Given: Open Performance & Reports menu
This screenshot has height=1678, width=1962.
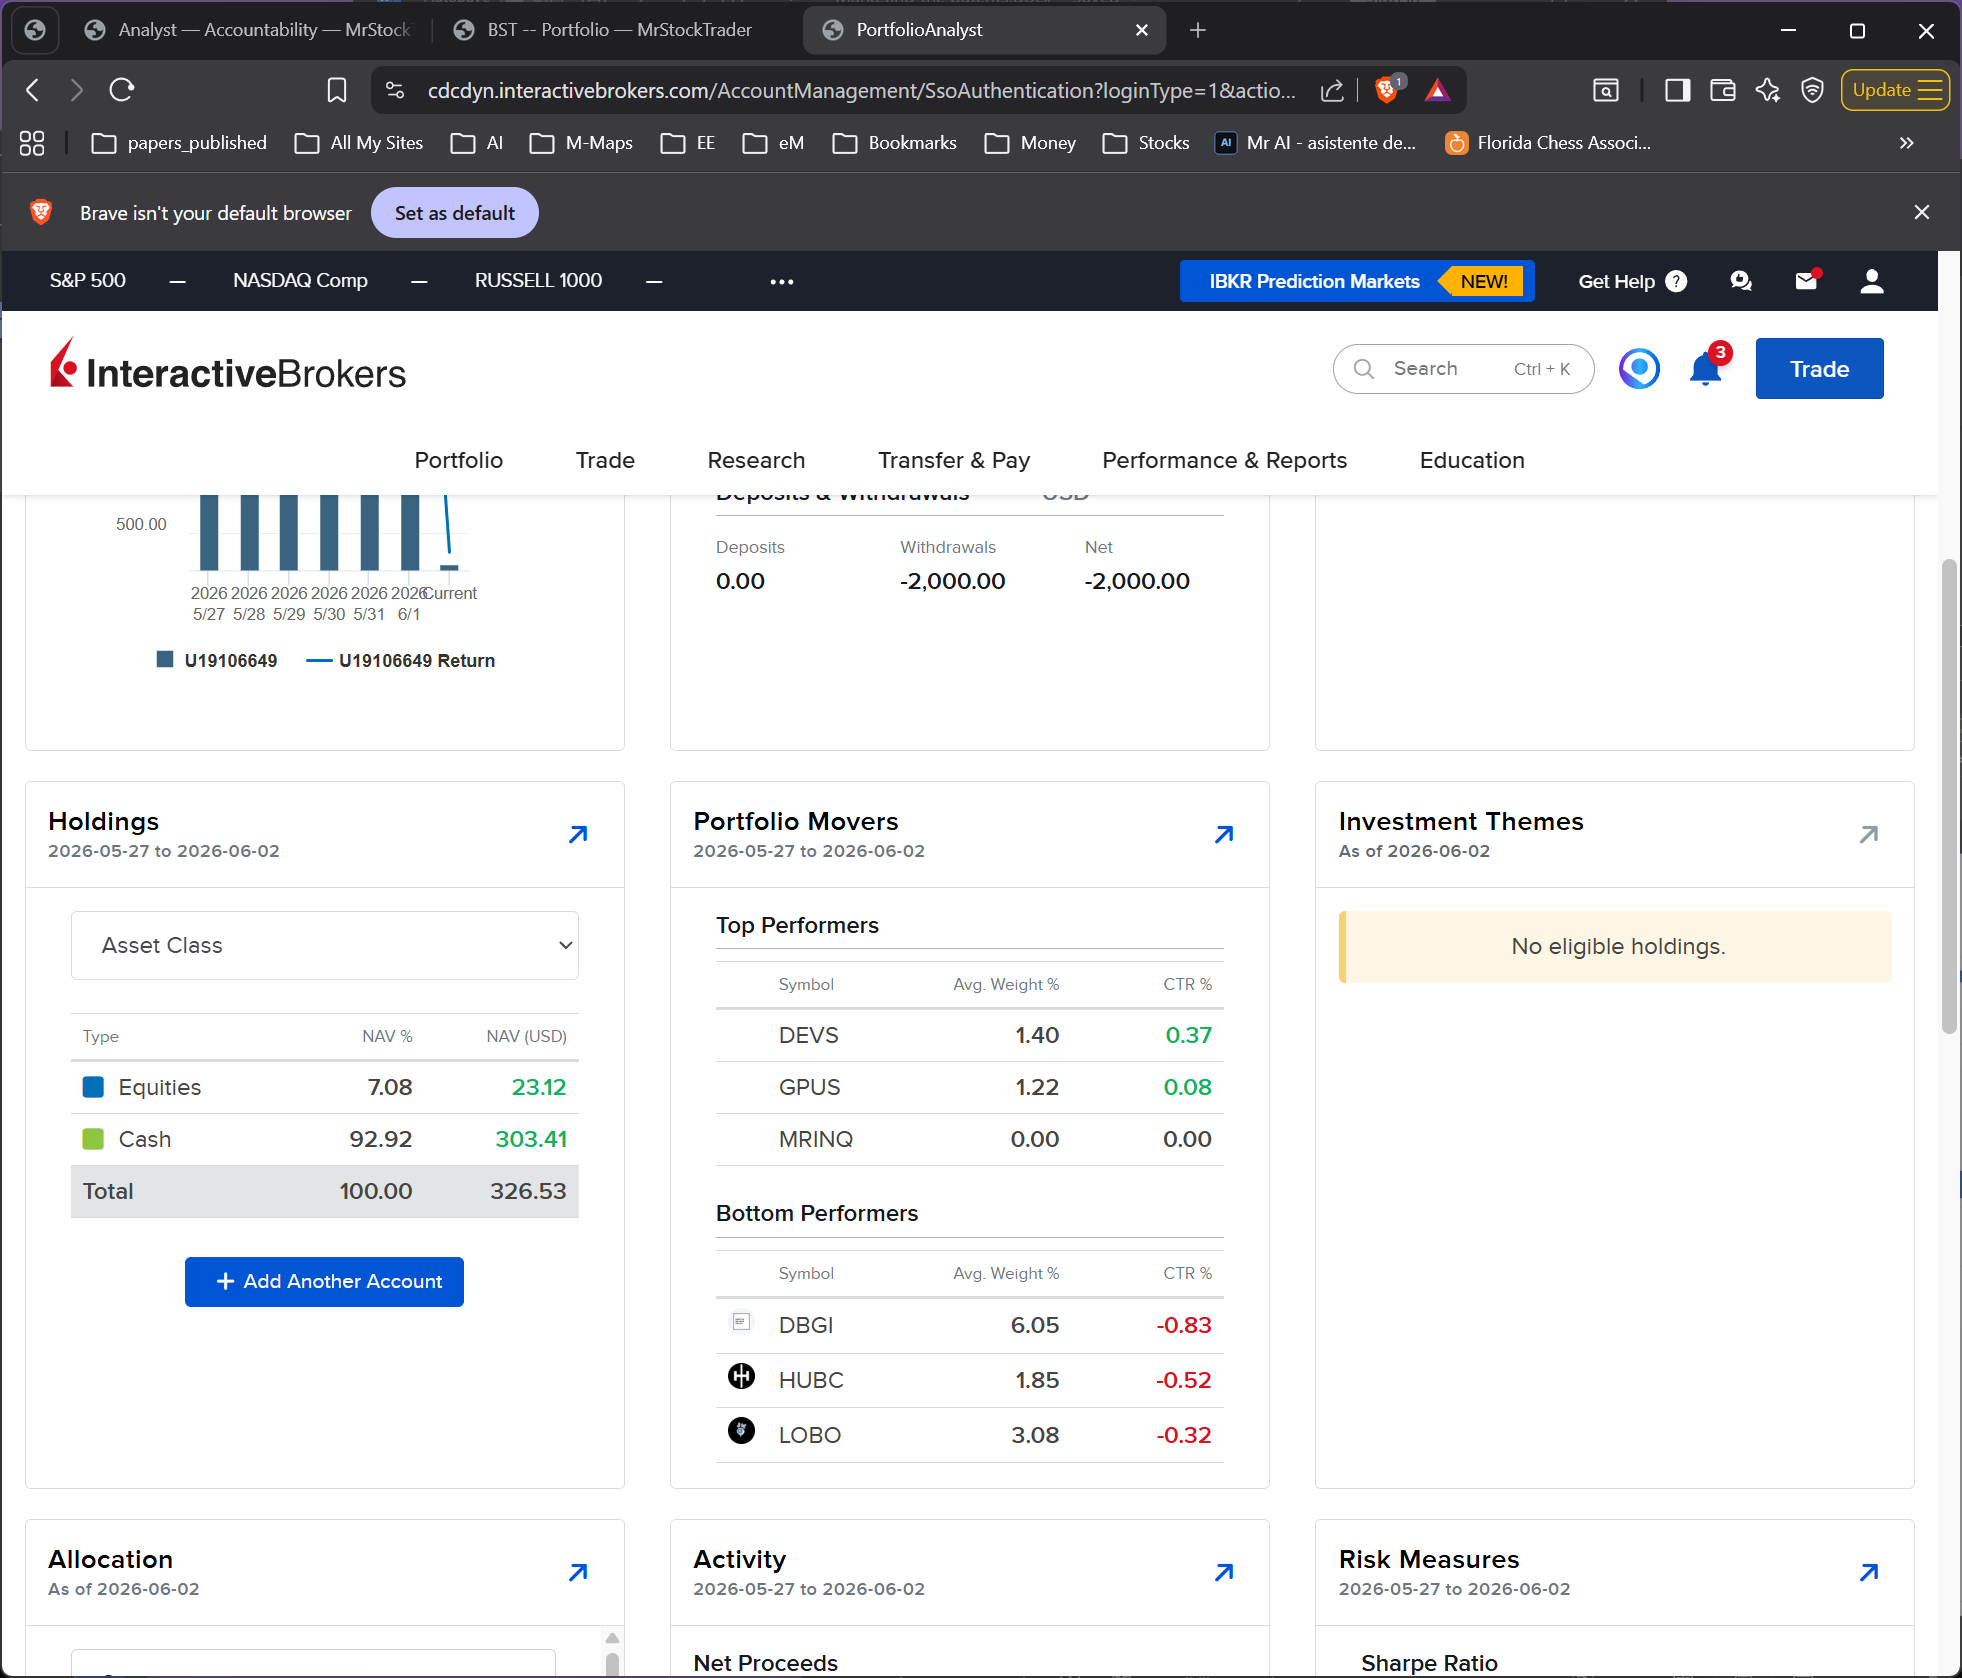Looking at the screenshot, I should pos(1224,460).
